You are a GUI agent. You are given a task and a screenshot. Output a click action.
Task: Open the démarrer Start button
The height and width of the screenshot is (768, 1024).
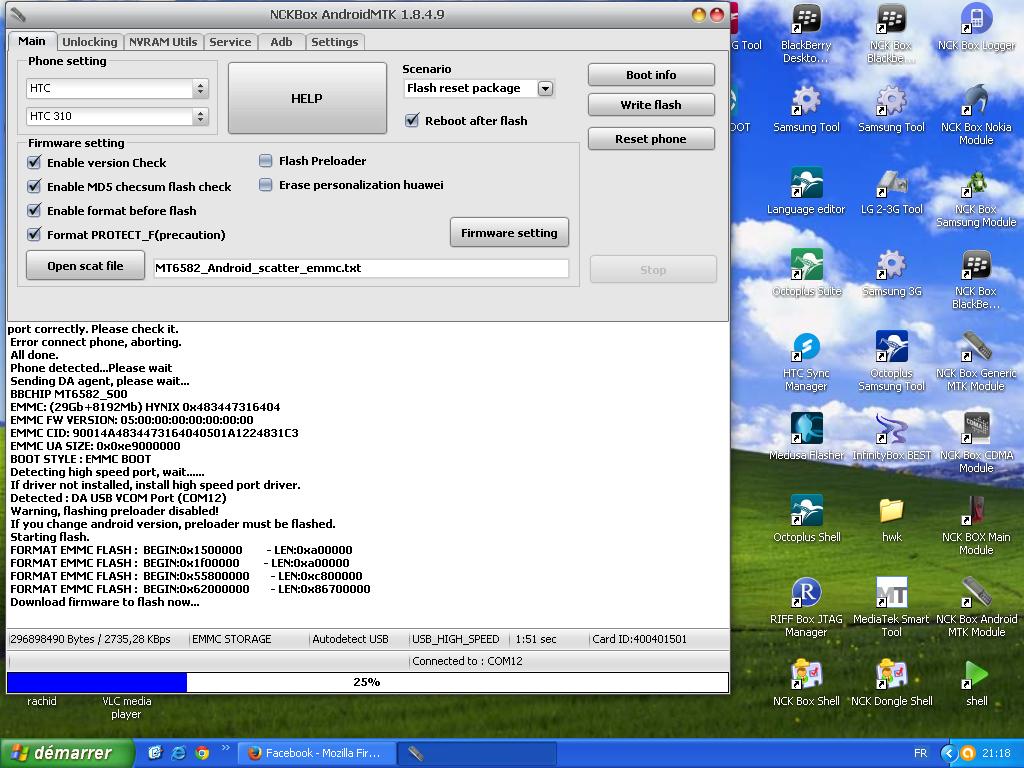pyautogui.click(x=67, y=753)
